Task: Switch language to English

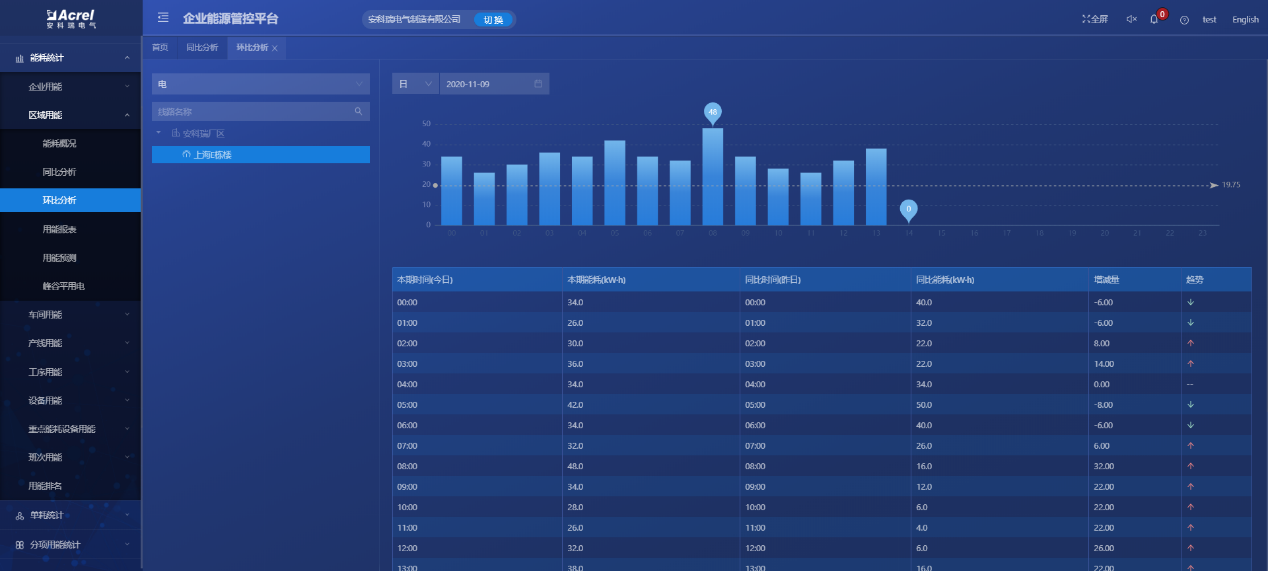Action: click(1245, 19)
